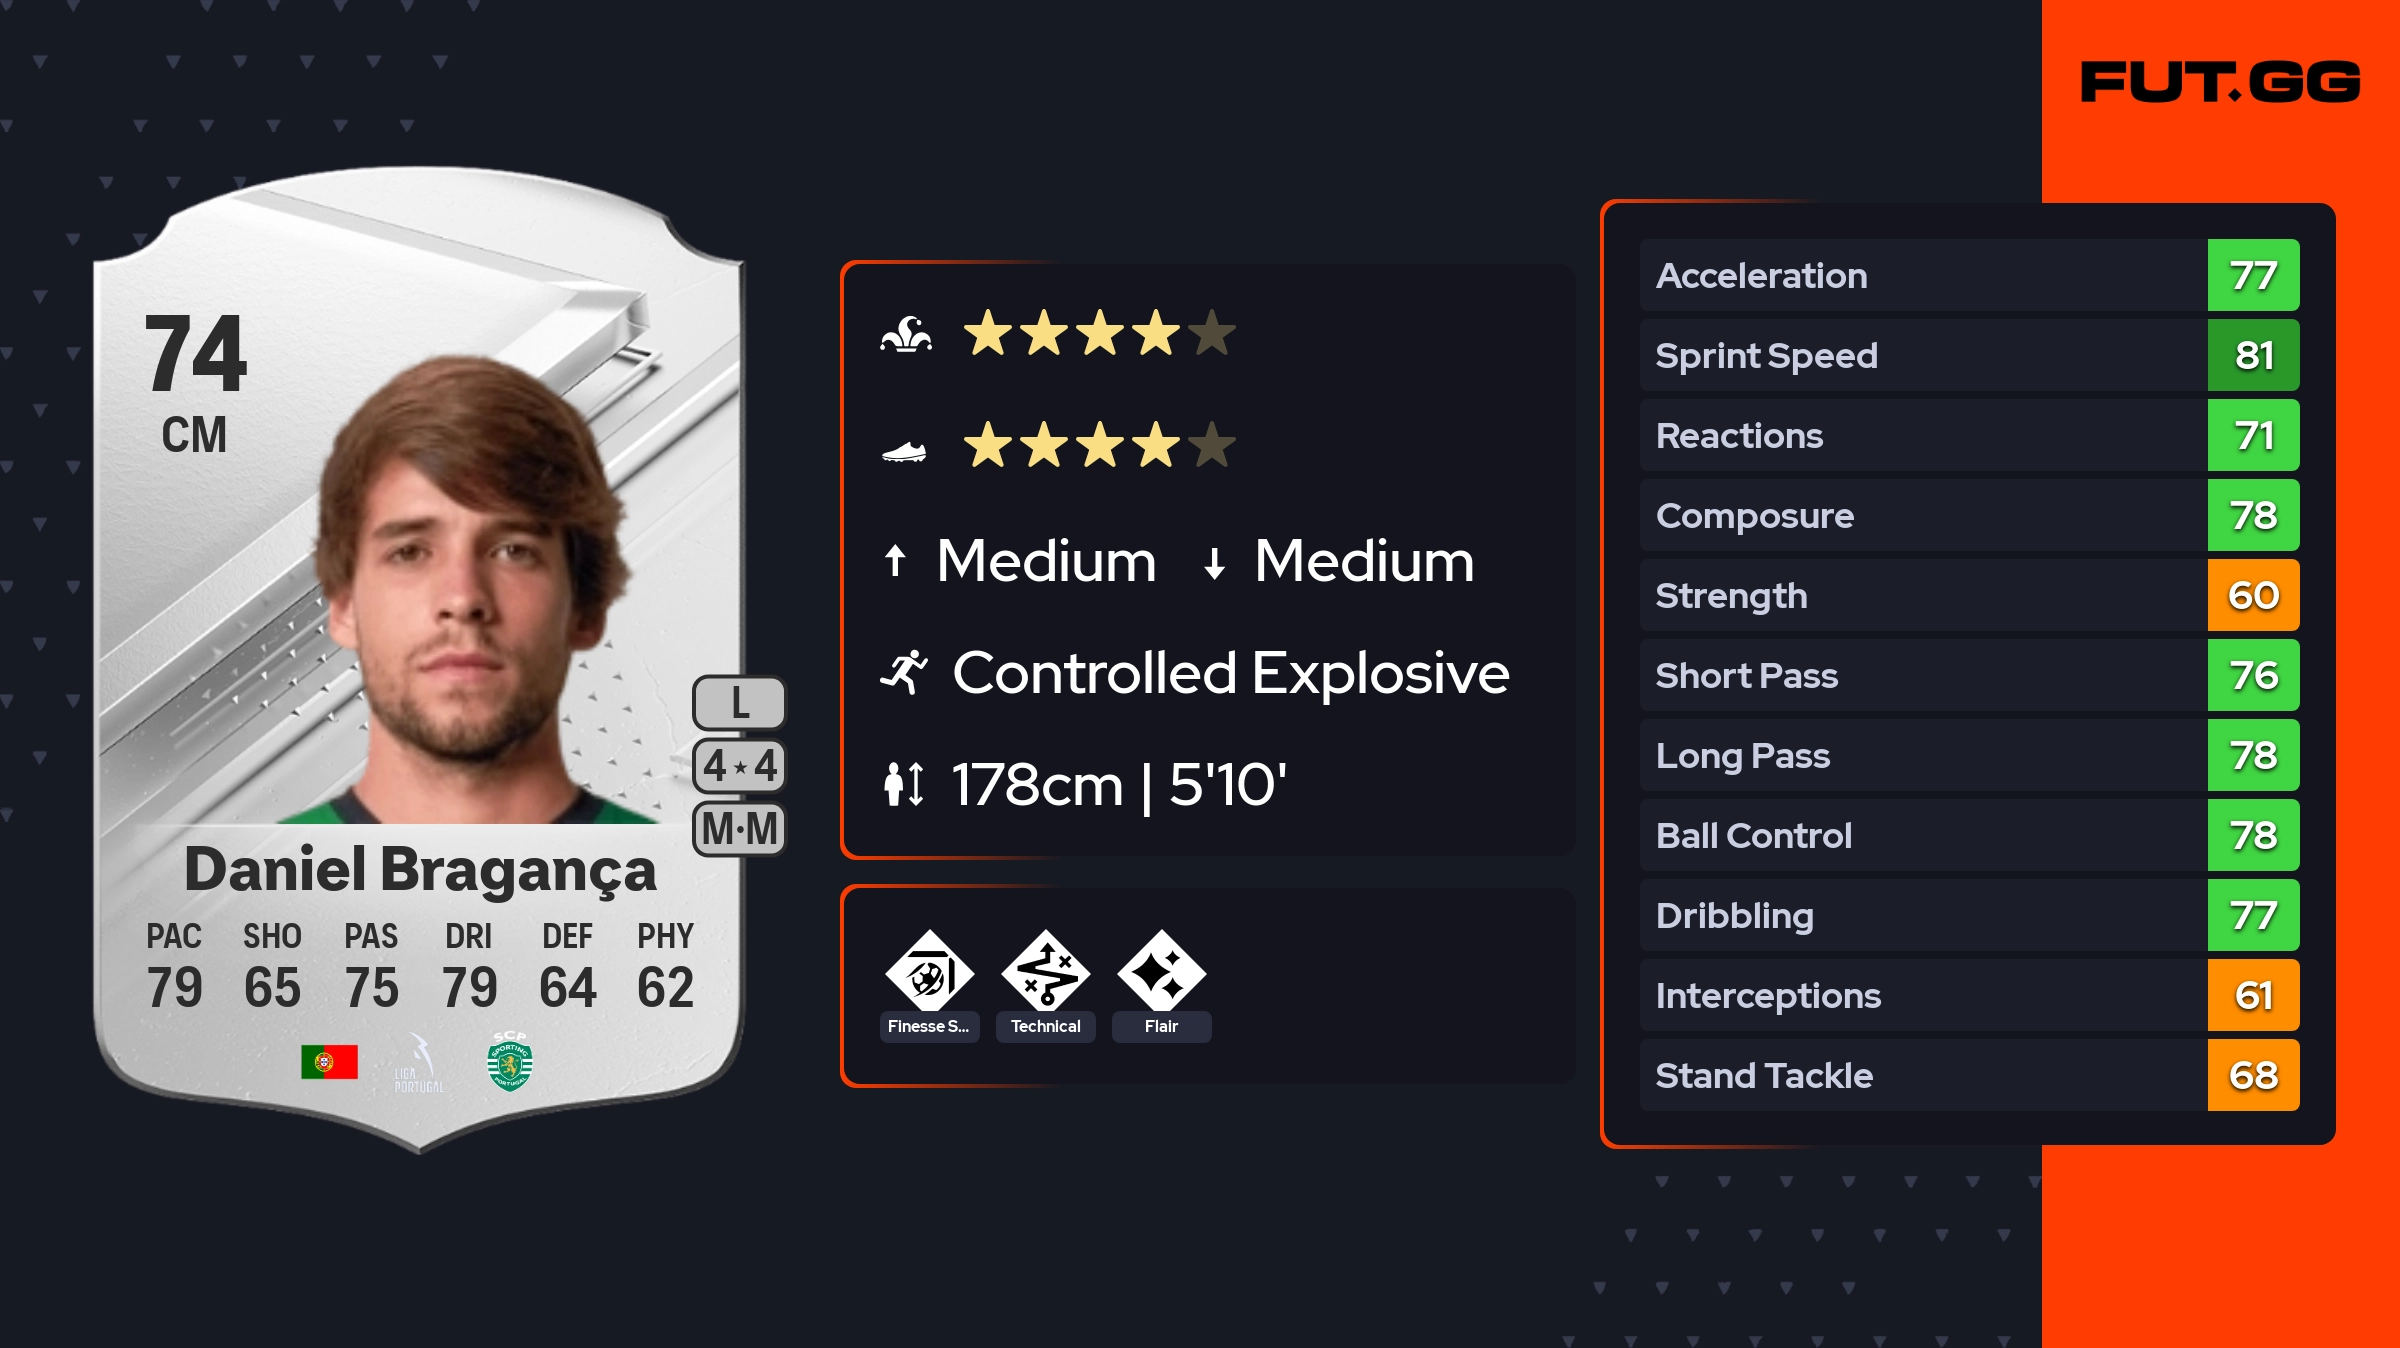The image size is (2400, 1348).
Task: Click the L preferred foot badge
Action: pos(739,703)
